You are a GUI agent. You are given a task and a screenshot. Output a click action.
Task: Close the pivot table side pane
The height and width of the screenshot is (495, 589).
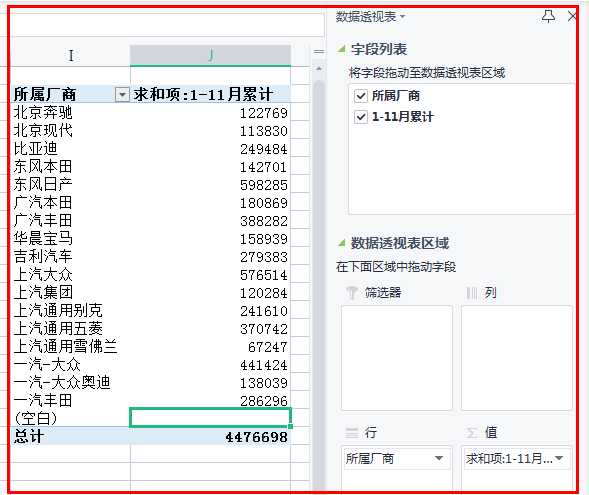pos(572,16)
